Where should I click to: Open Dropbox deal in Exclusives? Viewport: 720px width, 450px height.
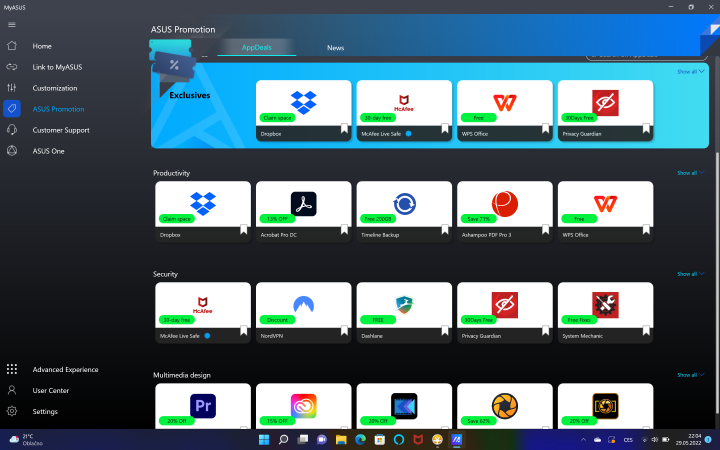(x=304, y=110)
